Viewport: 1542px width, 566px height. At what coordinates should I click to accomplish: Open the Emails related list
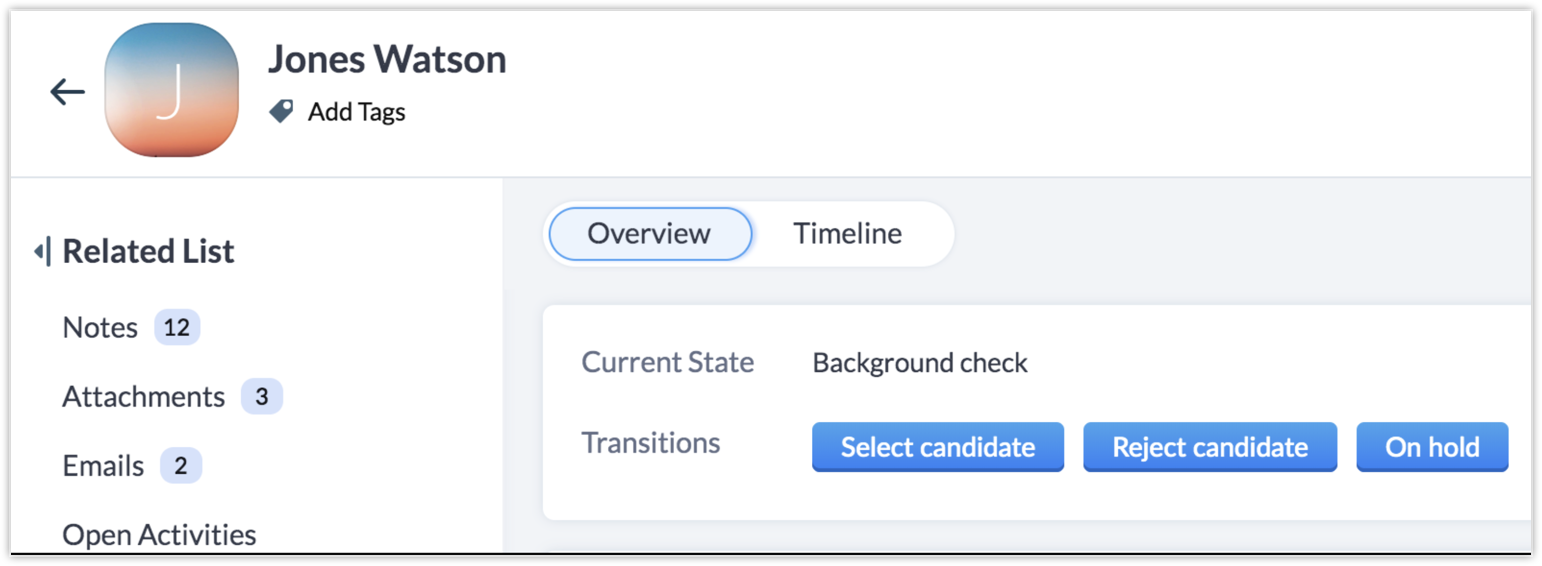103,466
